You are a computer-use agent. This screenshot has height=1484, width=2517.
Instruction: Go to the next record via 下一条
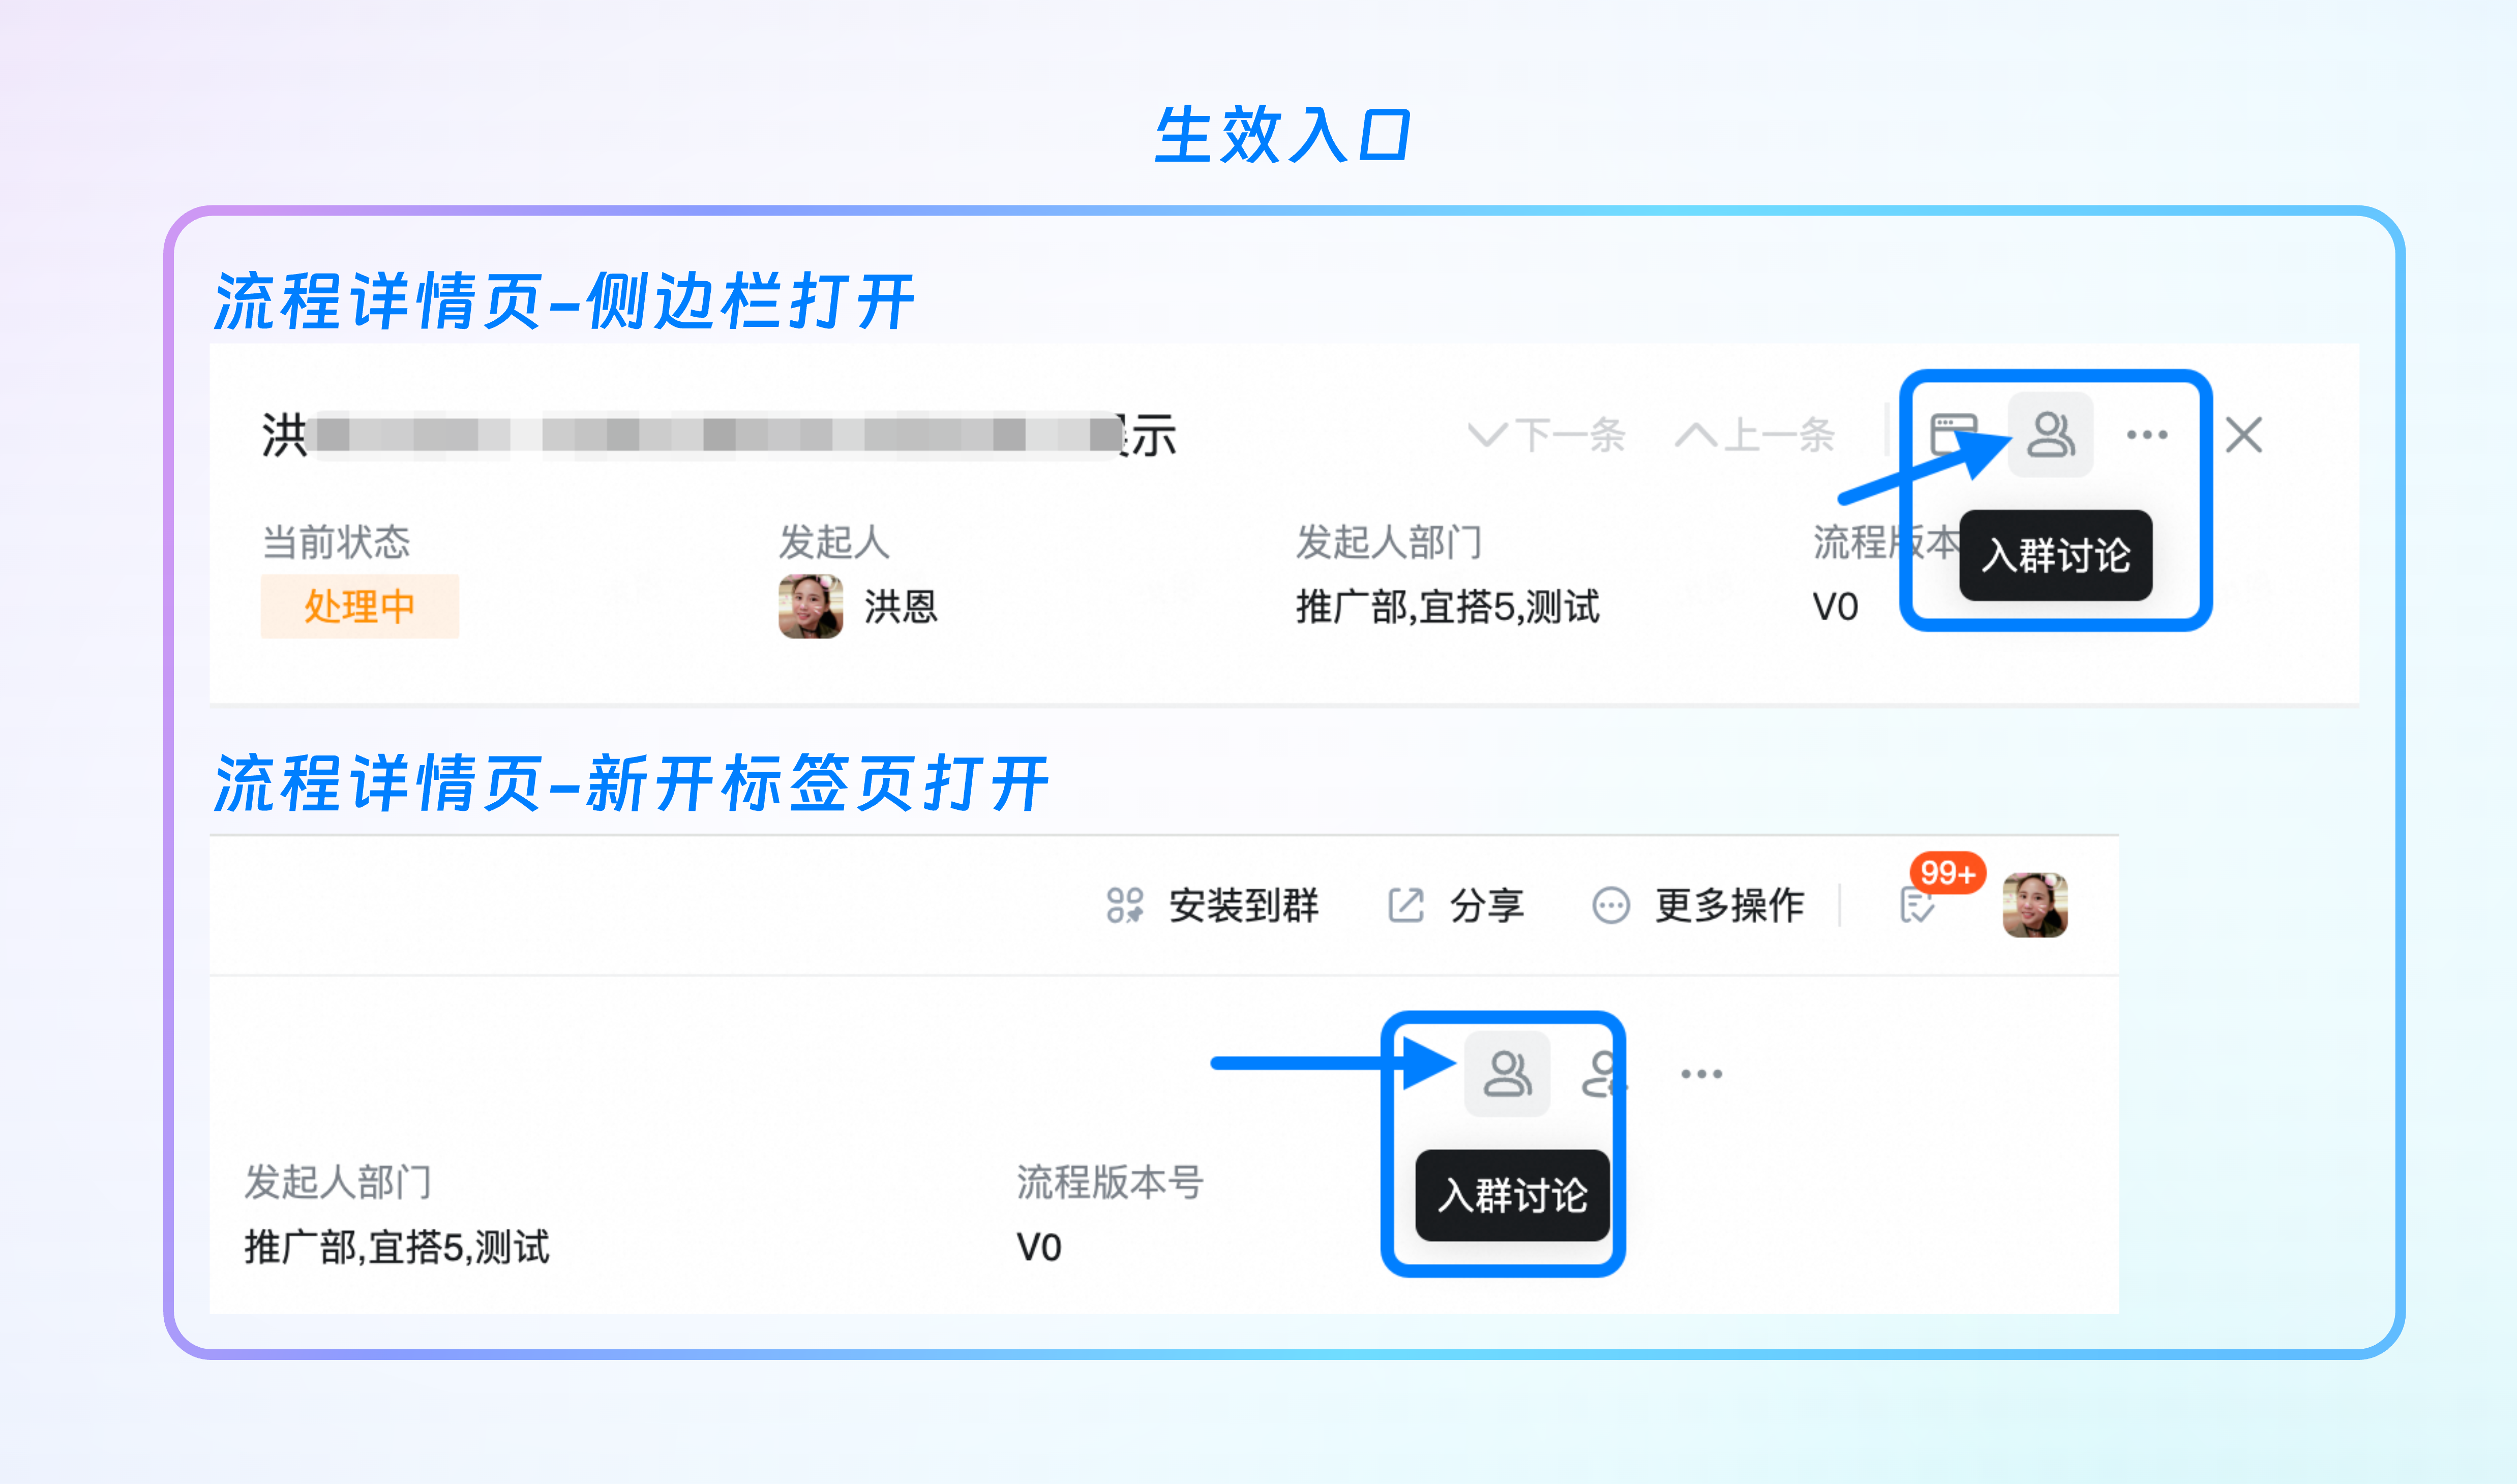coord(1546,435)
